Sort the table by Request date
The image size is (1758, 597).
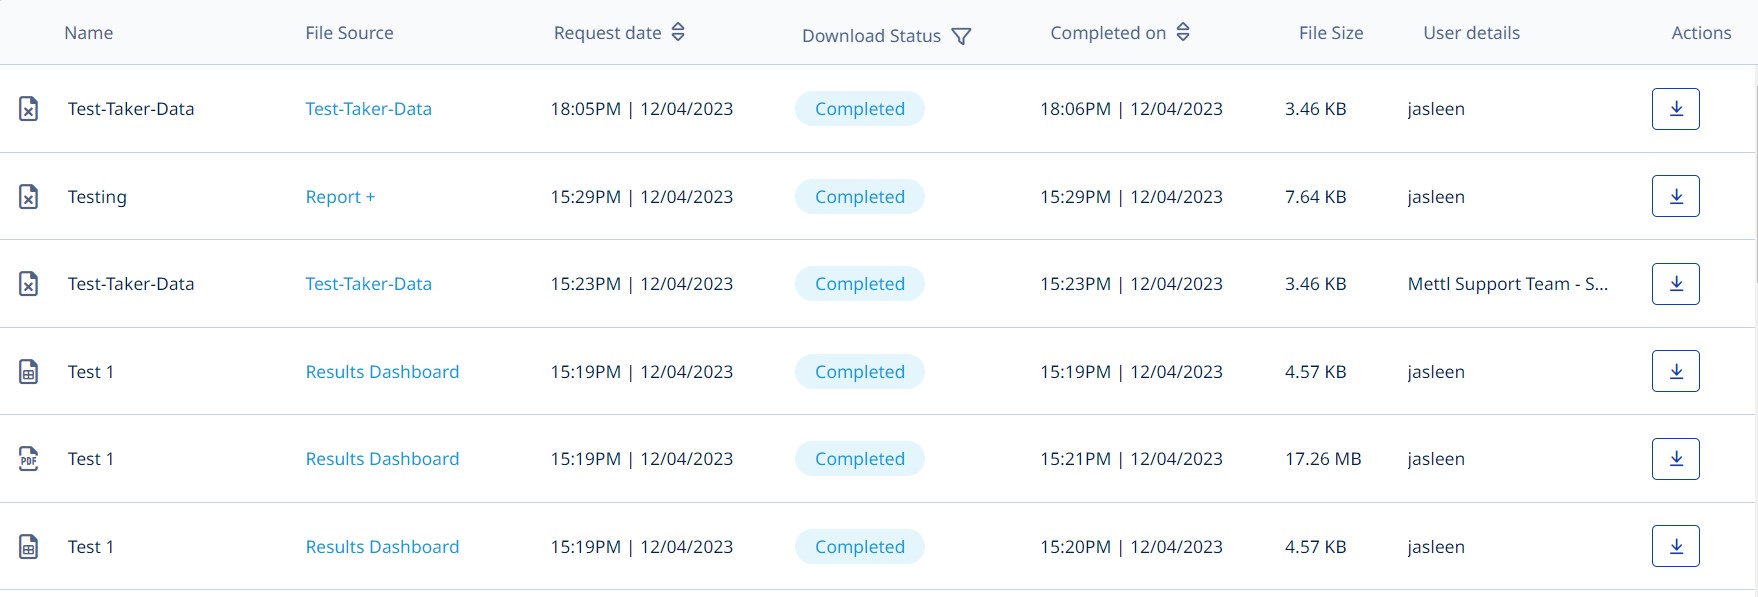678,31
